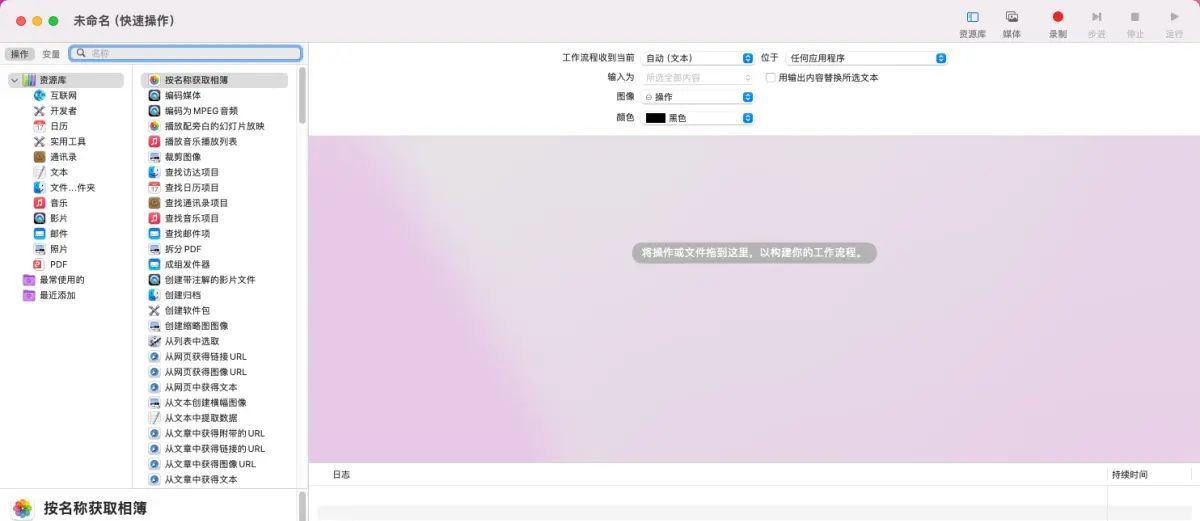Open the 图像 操作 image dropdown
The height and width of the screenshot is (521, 1200).
pyautogui.click(x=697, y=97)
